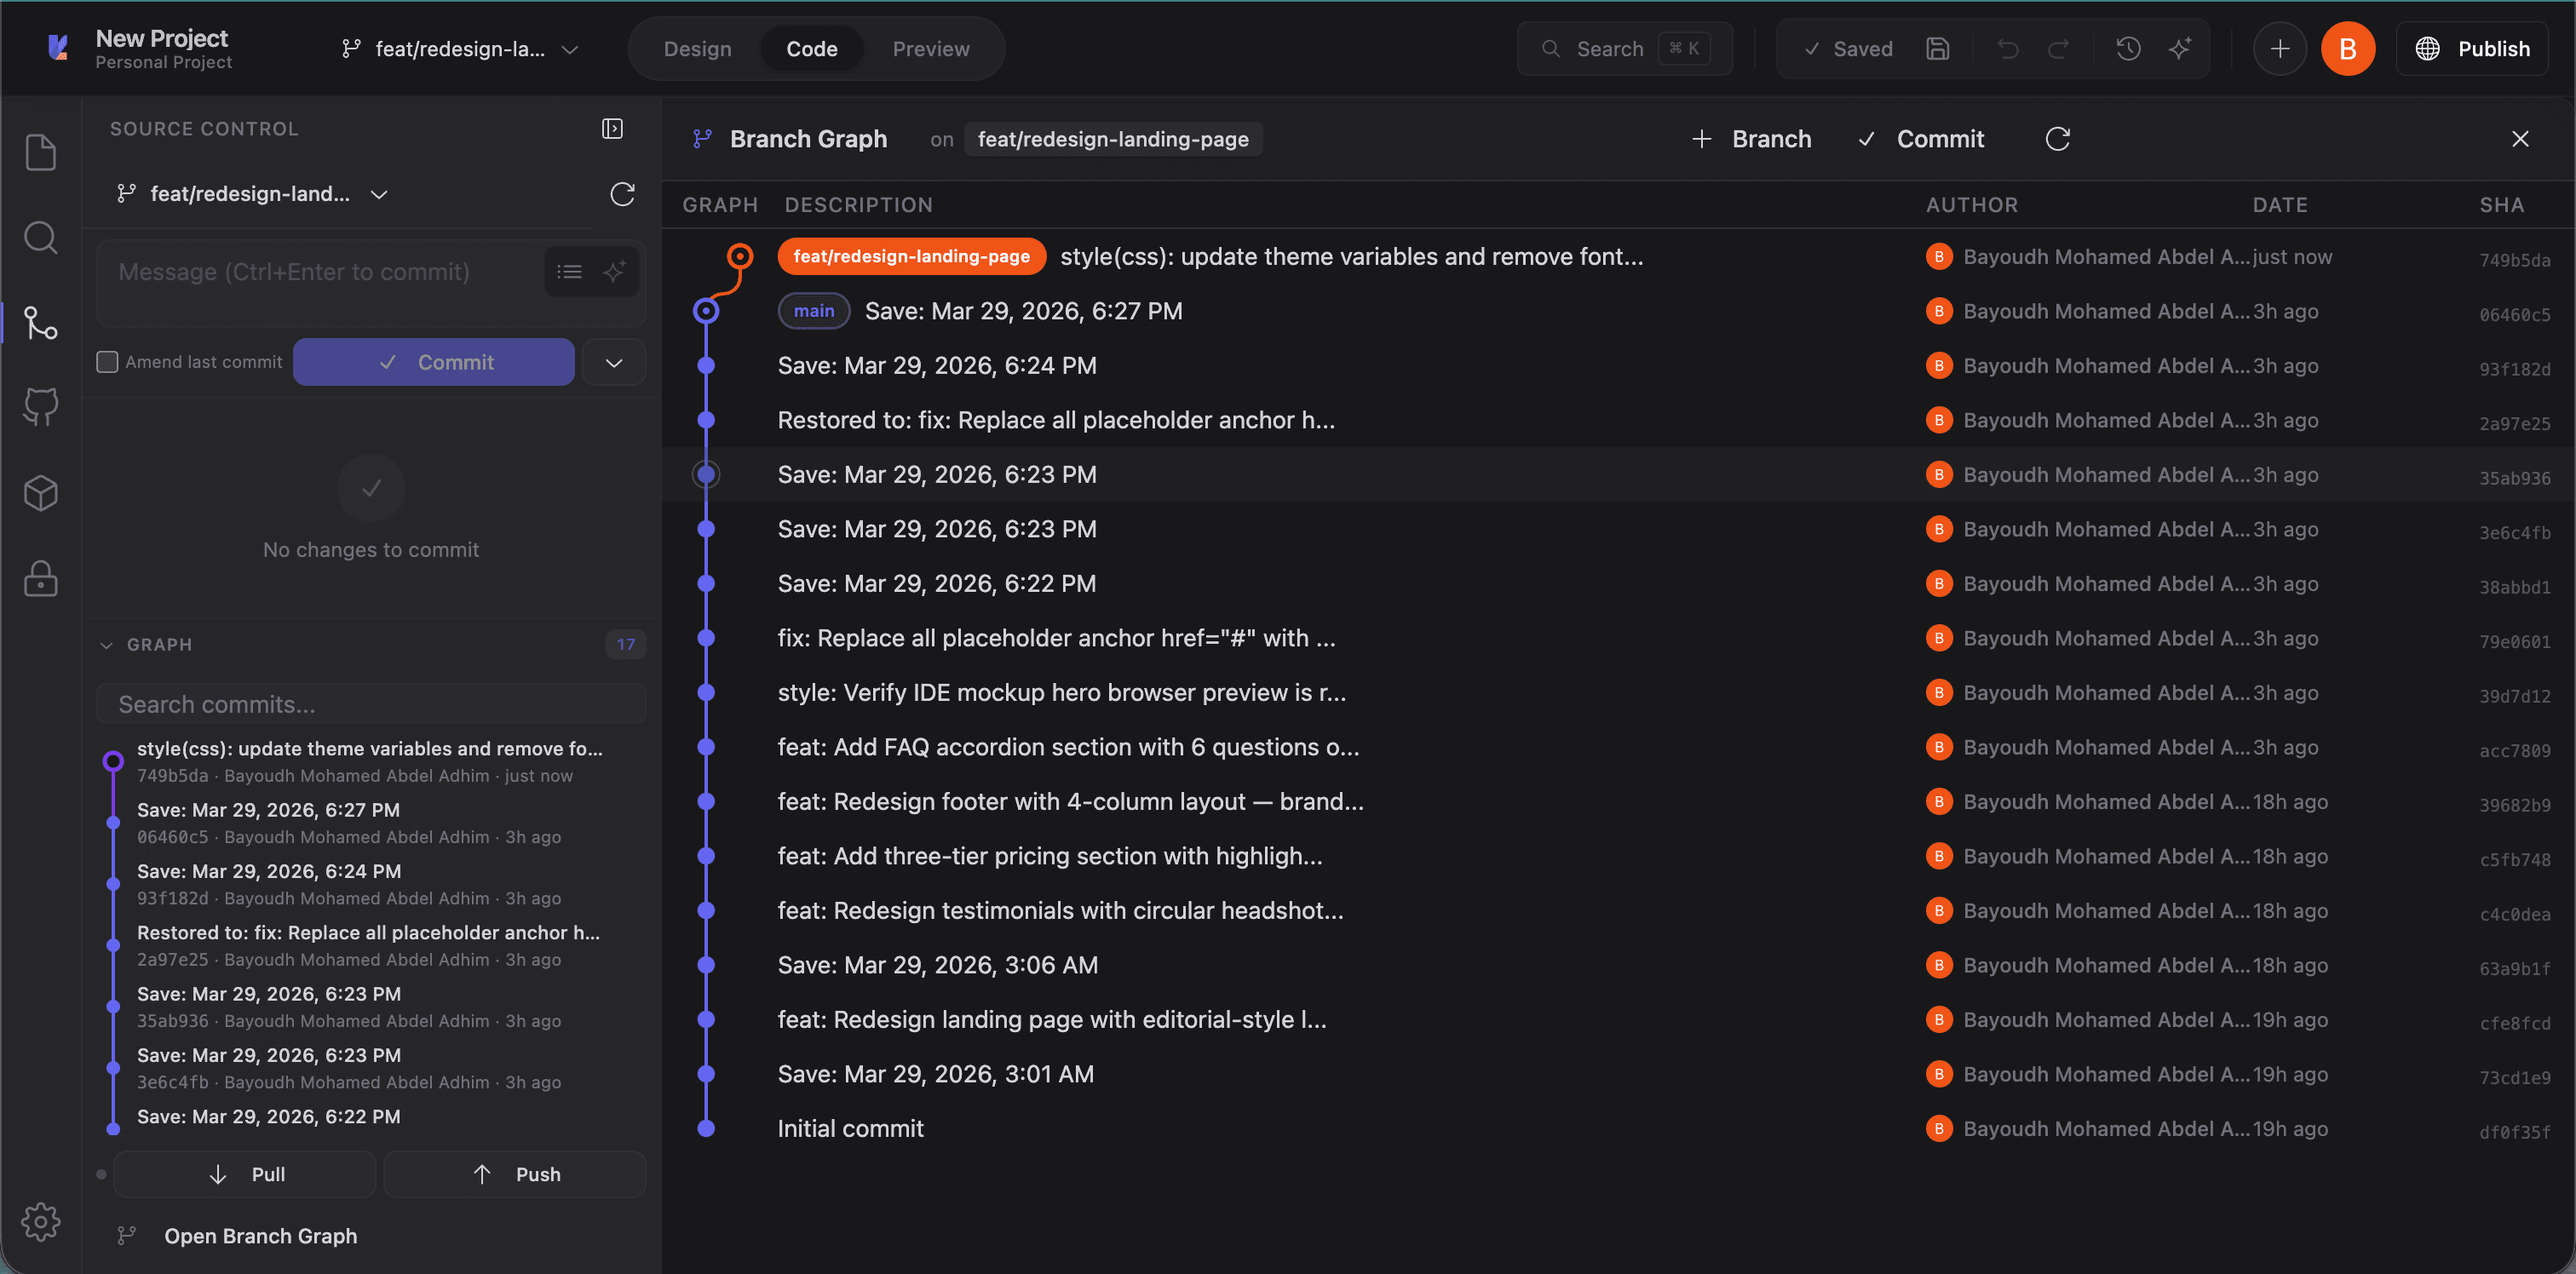Open the Packages cube sidebar icon
This screenshot has height=1274, width=2576.
coord(40,492)
